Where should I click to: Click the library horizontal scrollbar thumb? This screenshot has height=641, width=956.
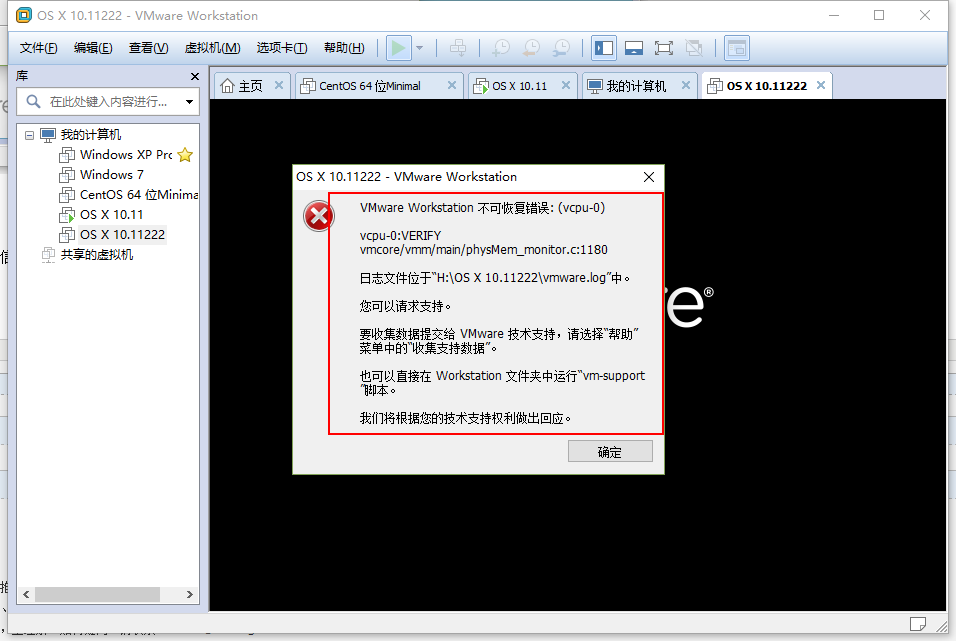click(98, 594)
